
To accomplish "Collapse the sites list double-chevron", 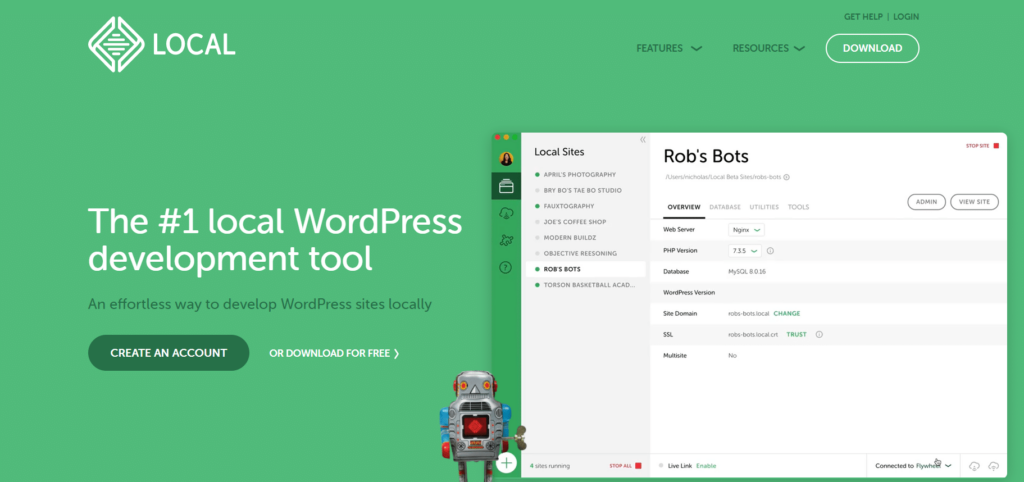I will coord(643,140).
